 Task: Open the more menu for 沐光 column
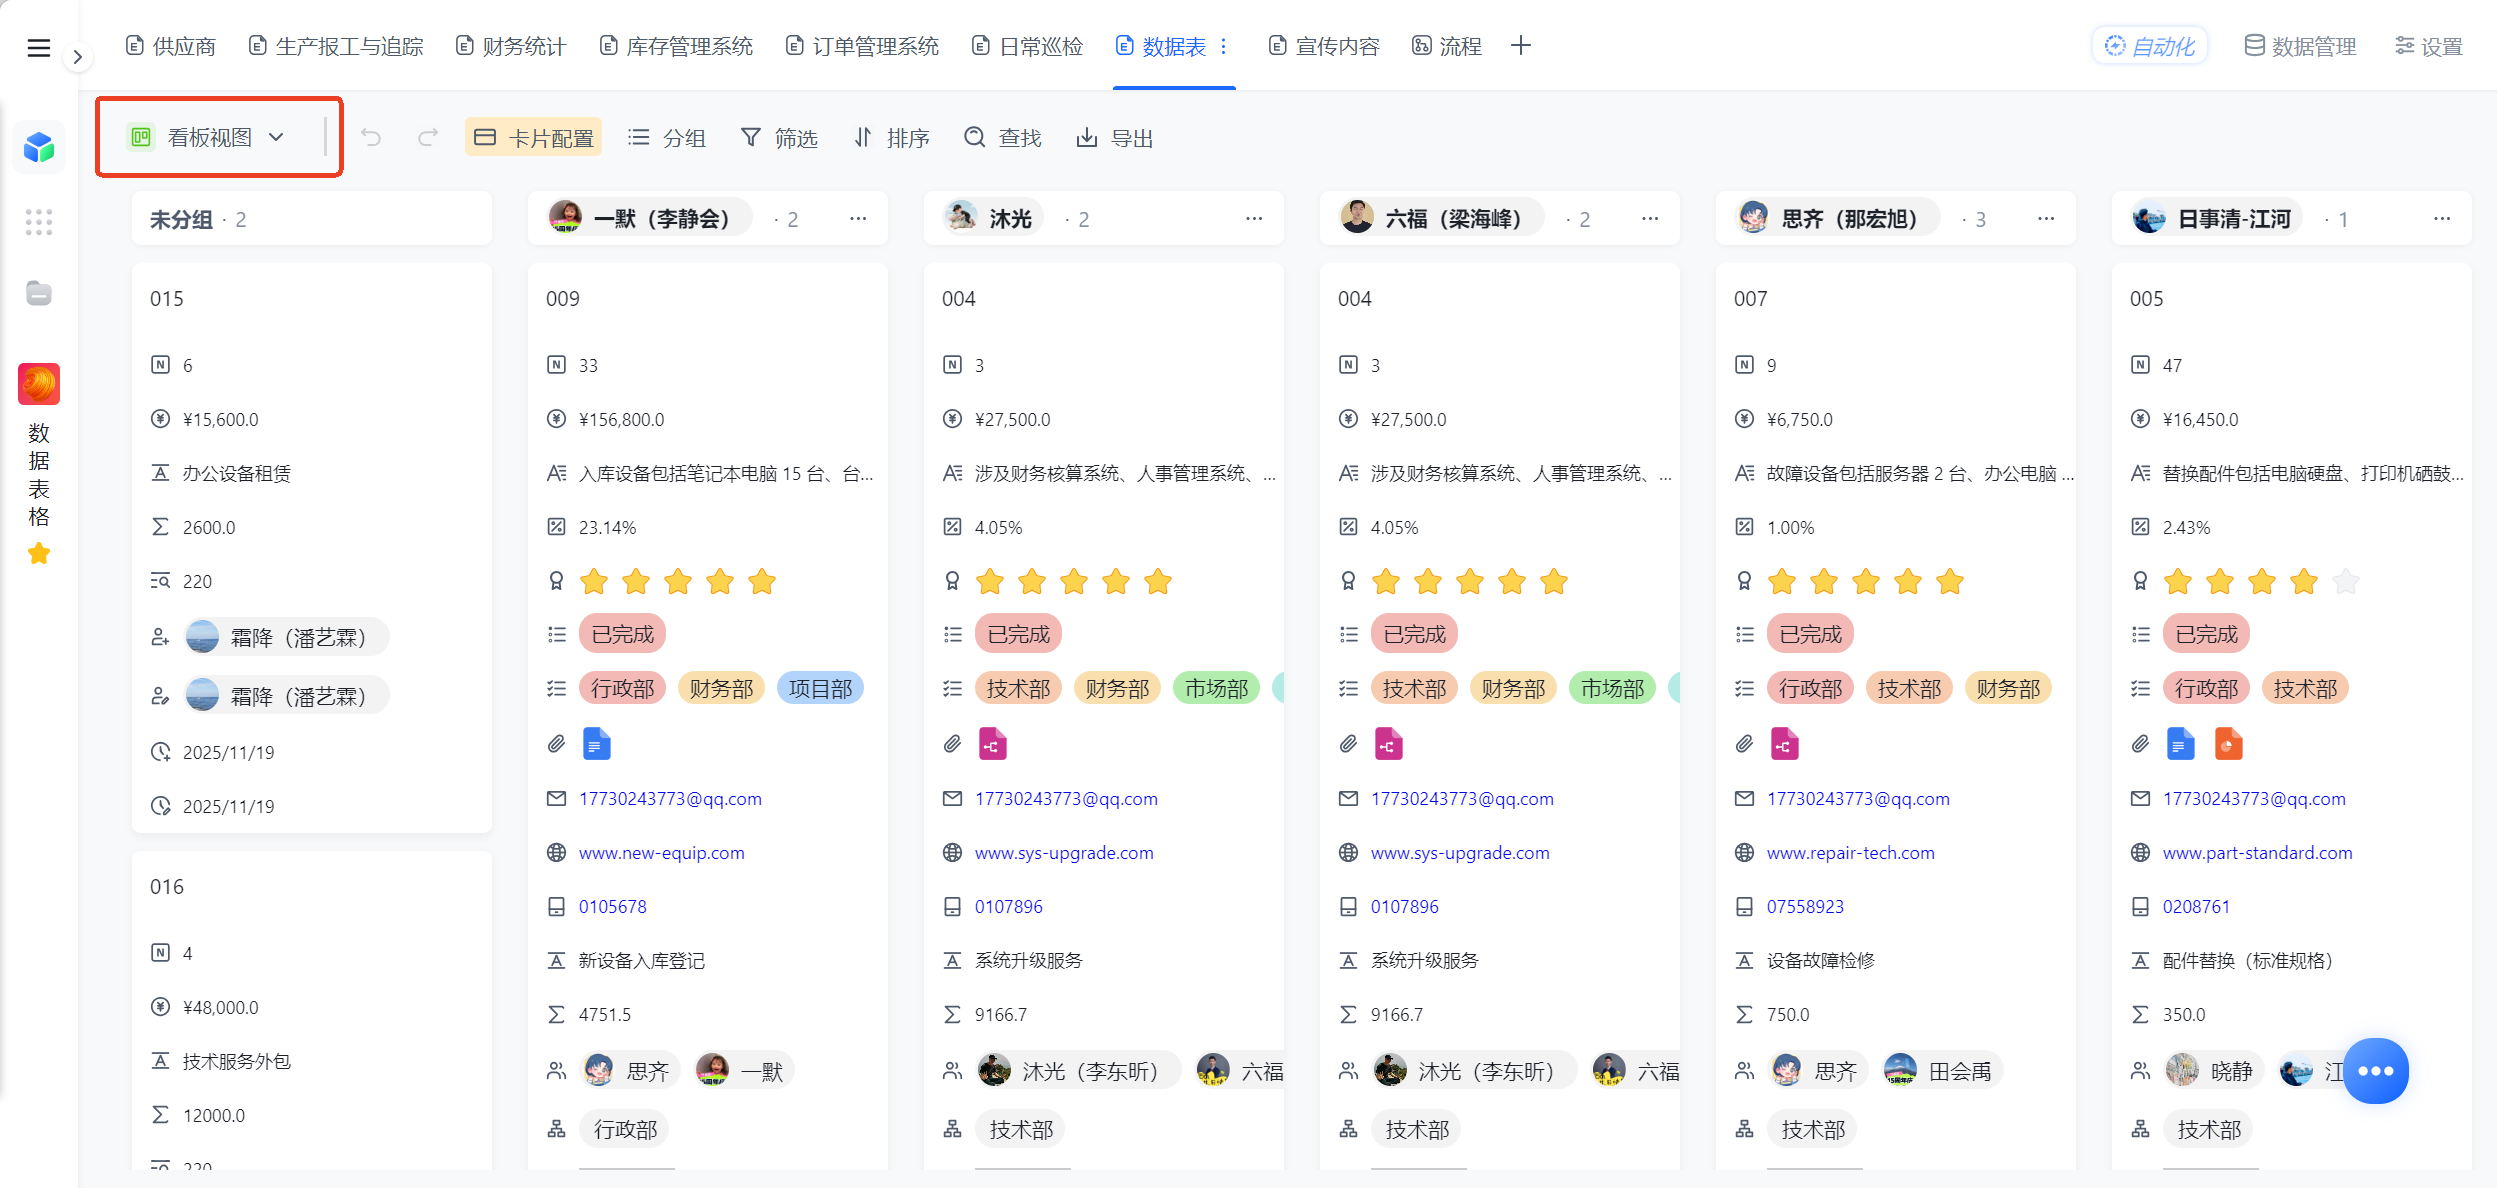1254,218
